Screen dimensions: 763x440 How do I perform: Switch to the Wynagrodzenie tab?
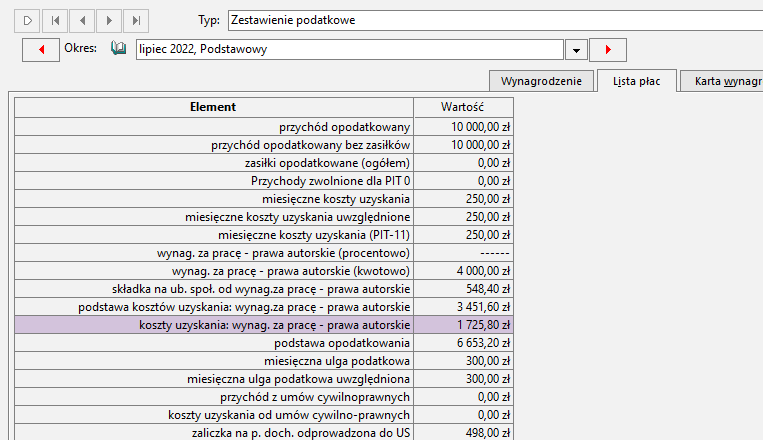coord(541,81)
